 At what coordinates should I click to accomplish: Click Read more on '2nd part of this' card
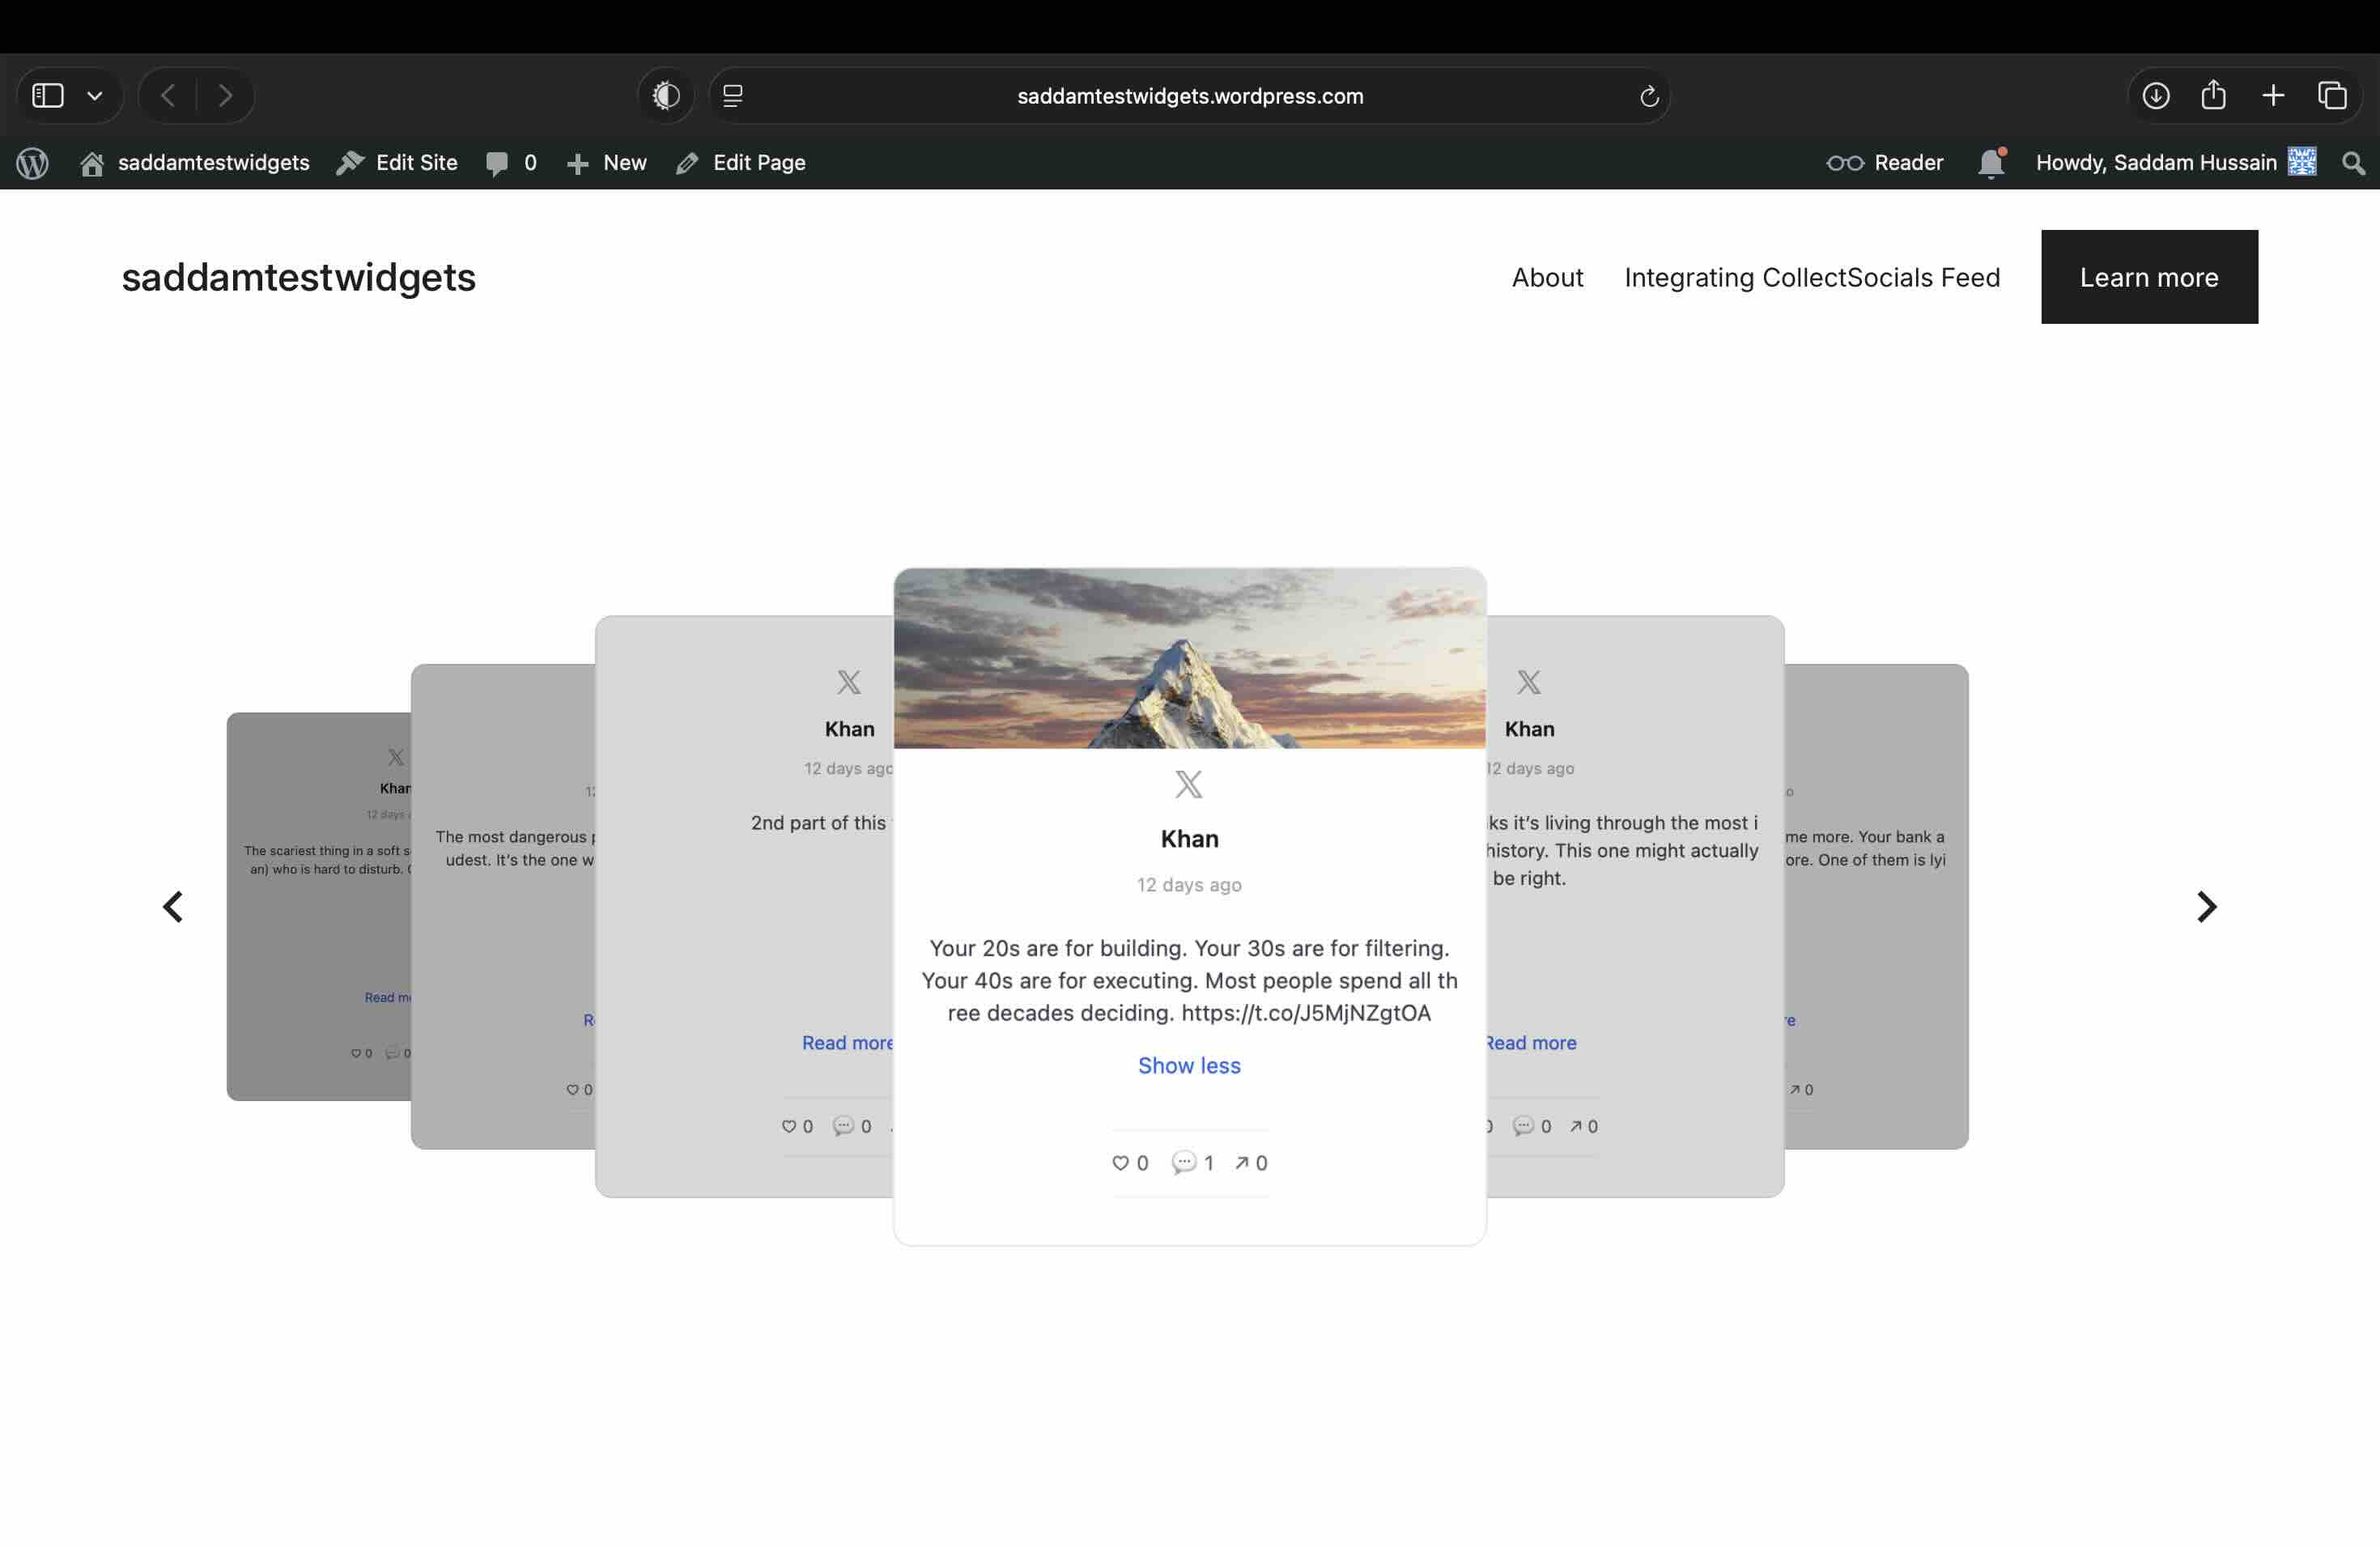pos(847,1043)
